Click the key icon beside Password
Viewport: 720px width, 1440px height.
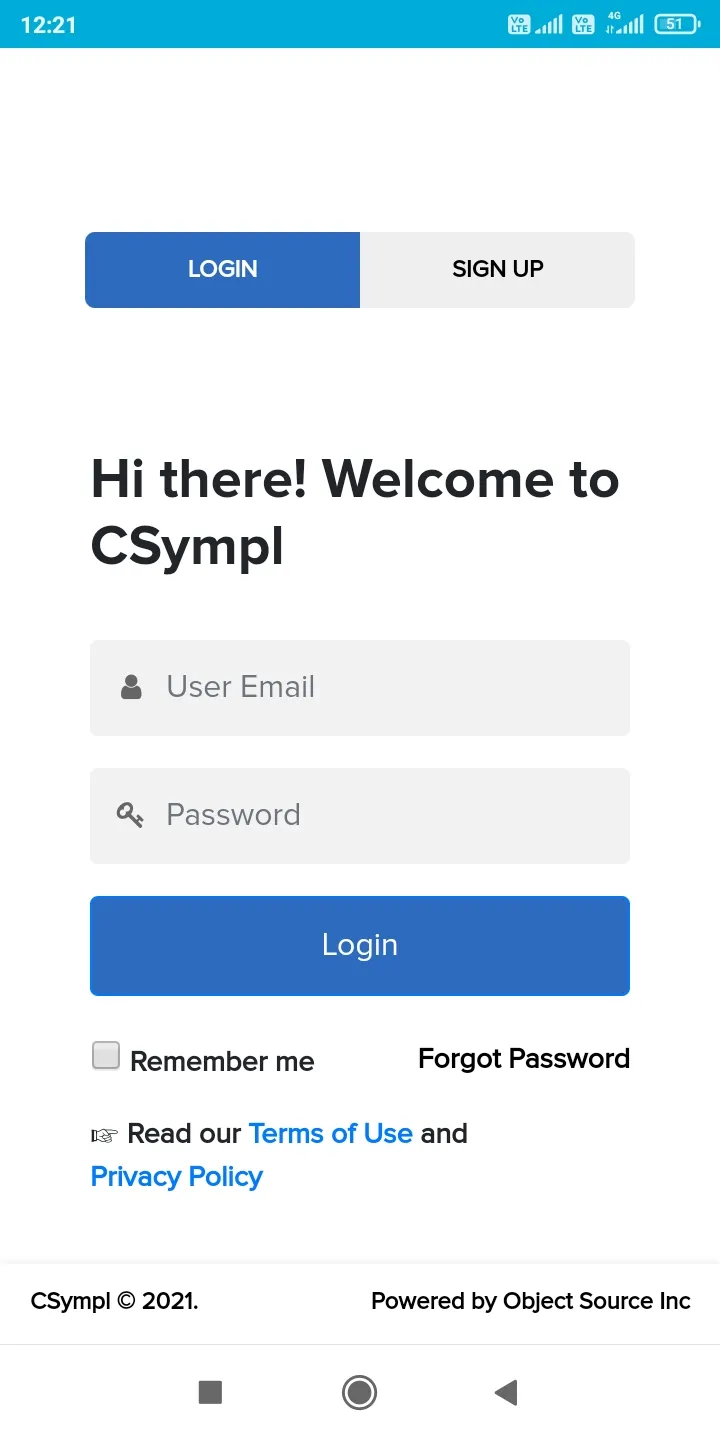[130, 815]
